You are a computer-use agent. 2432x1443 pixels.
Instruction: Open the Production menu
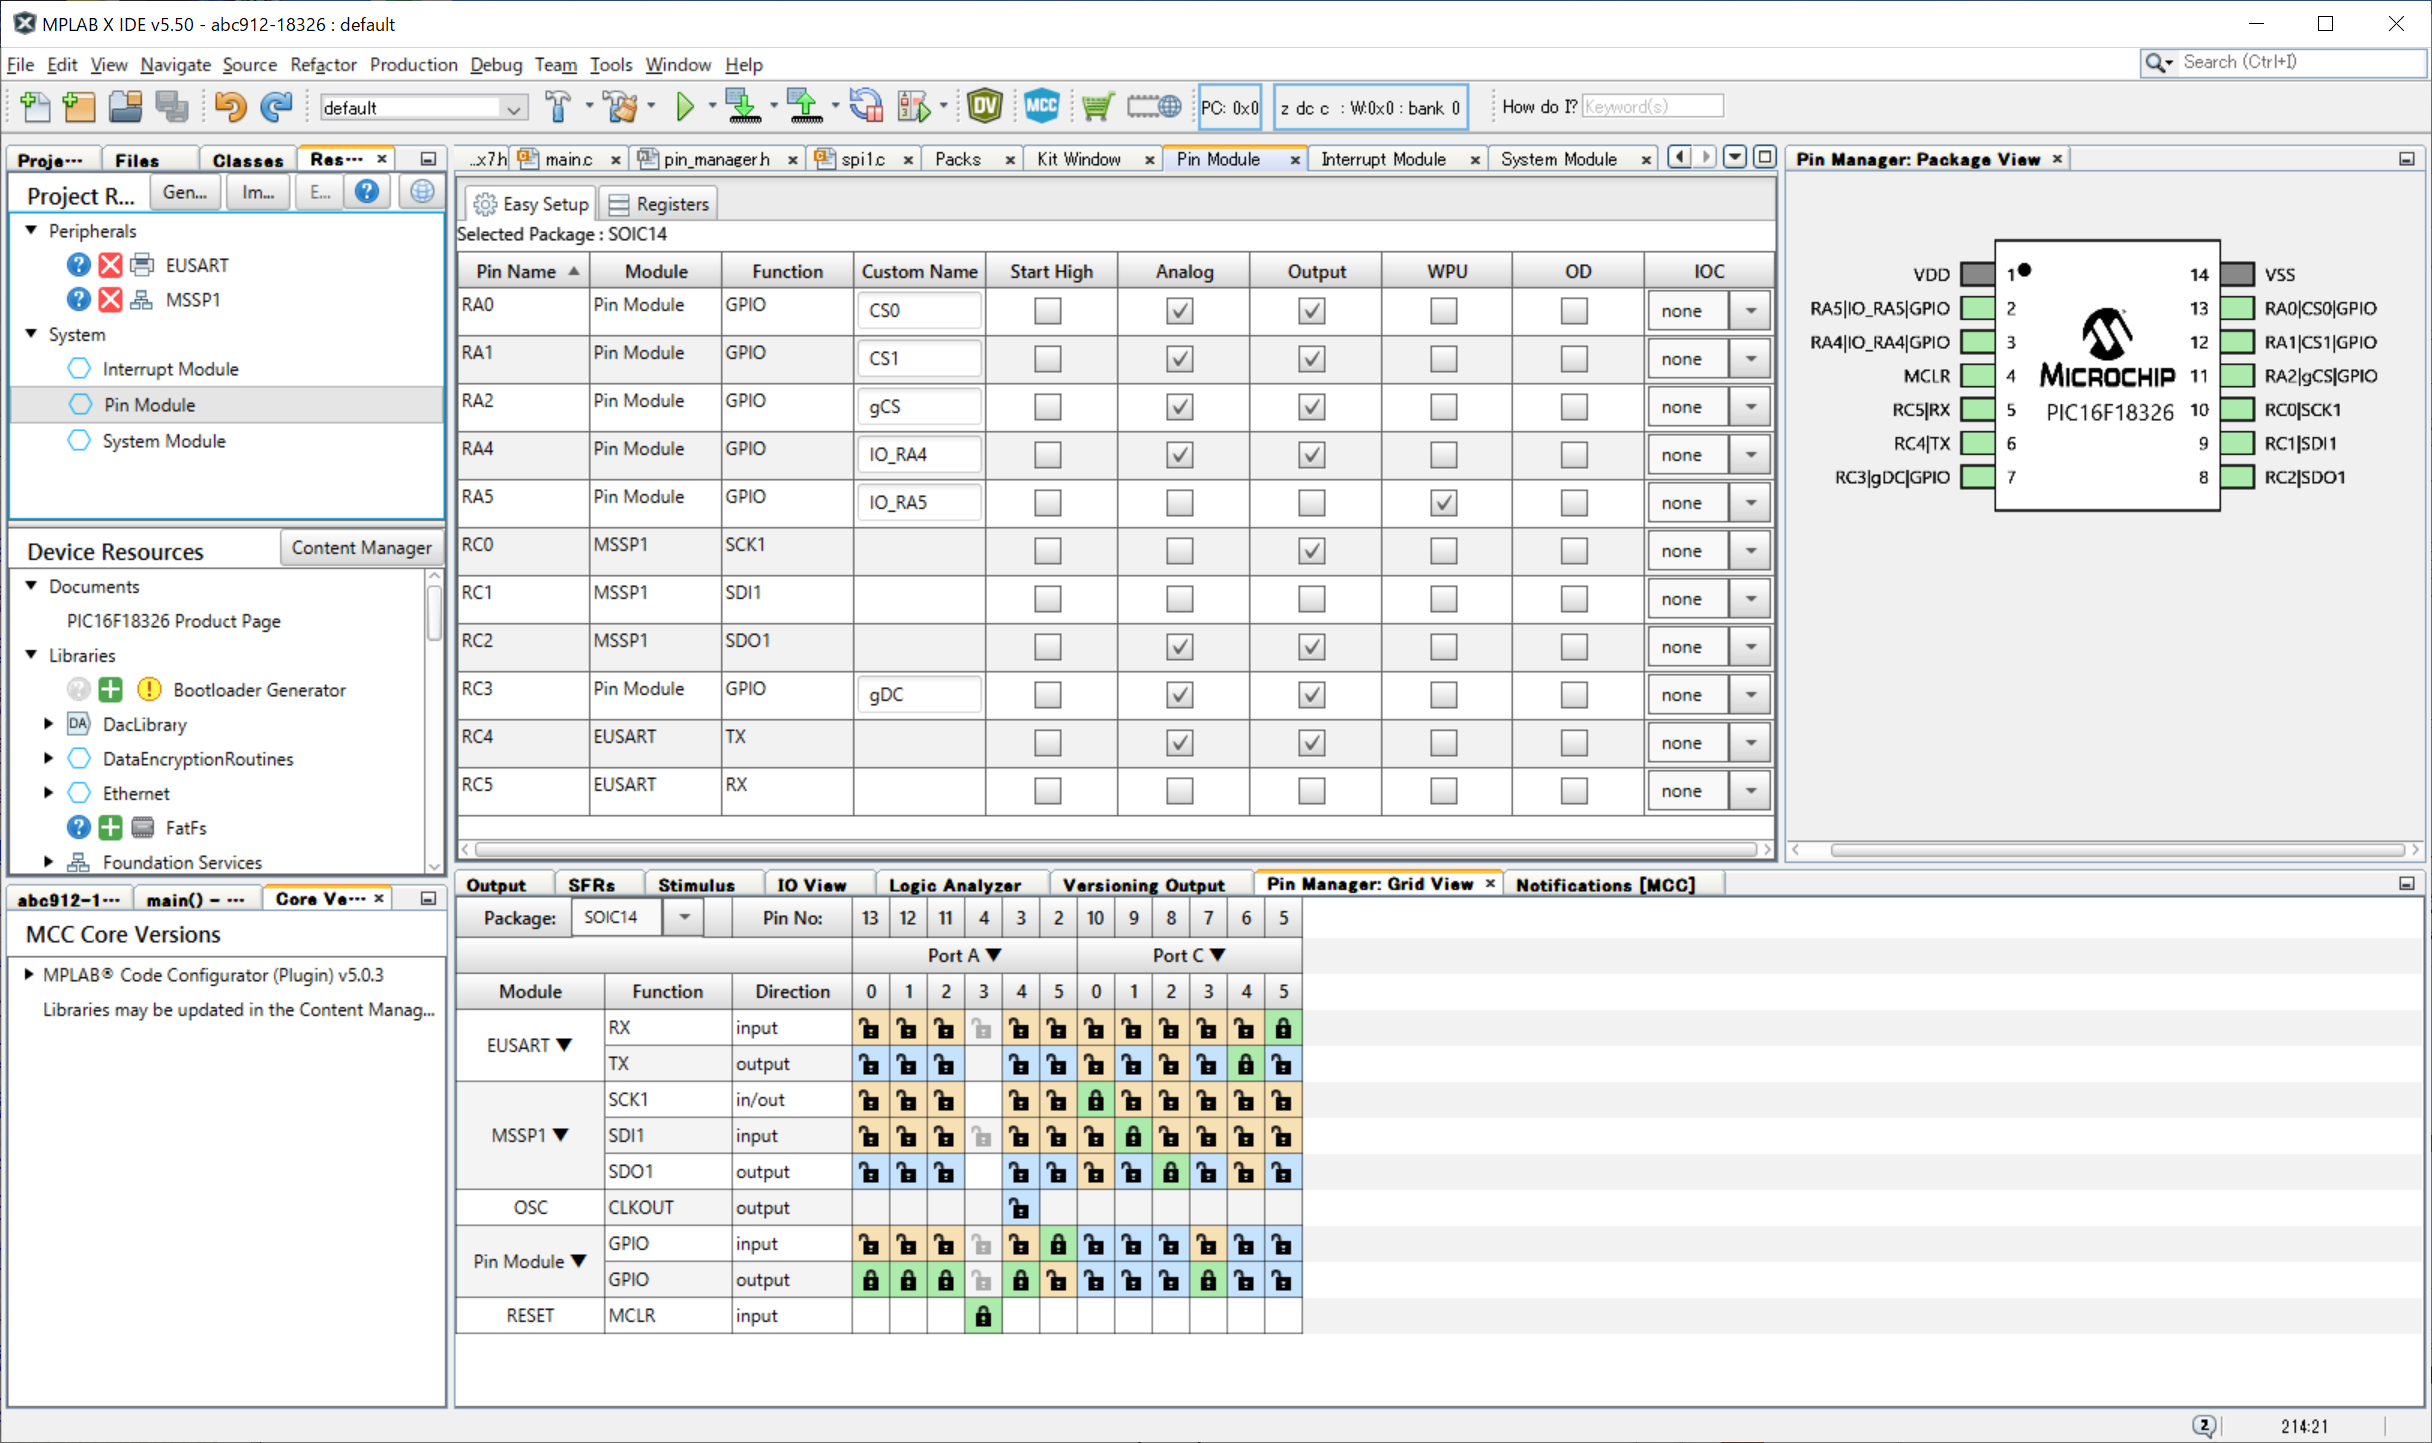pyautogui.click(x=413, y=64)
